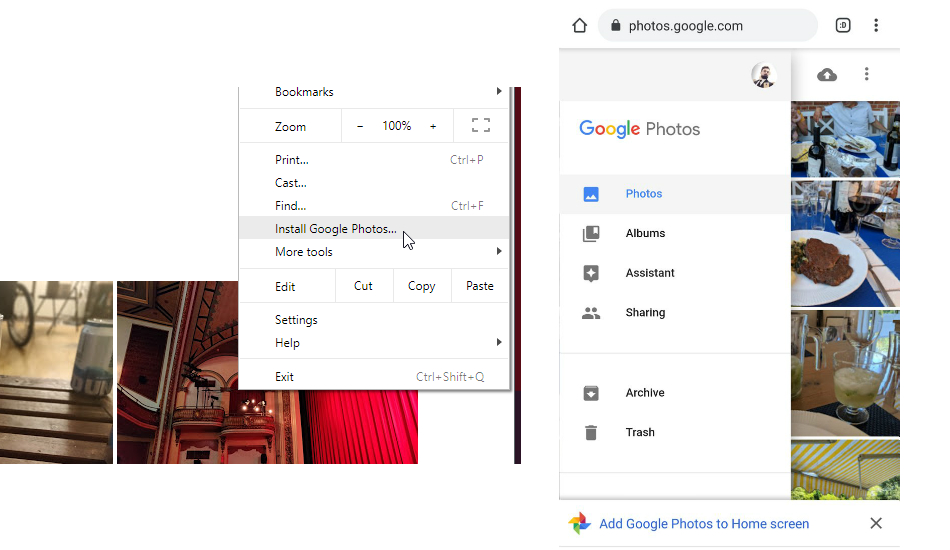Select Exit from the Chrome menu
Image resolution: width=950 pixels, height=550 pixels.
click(374, 377)
